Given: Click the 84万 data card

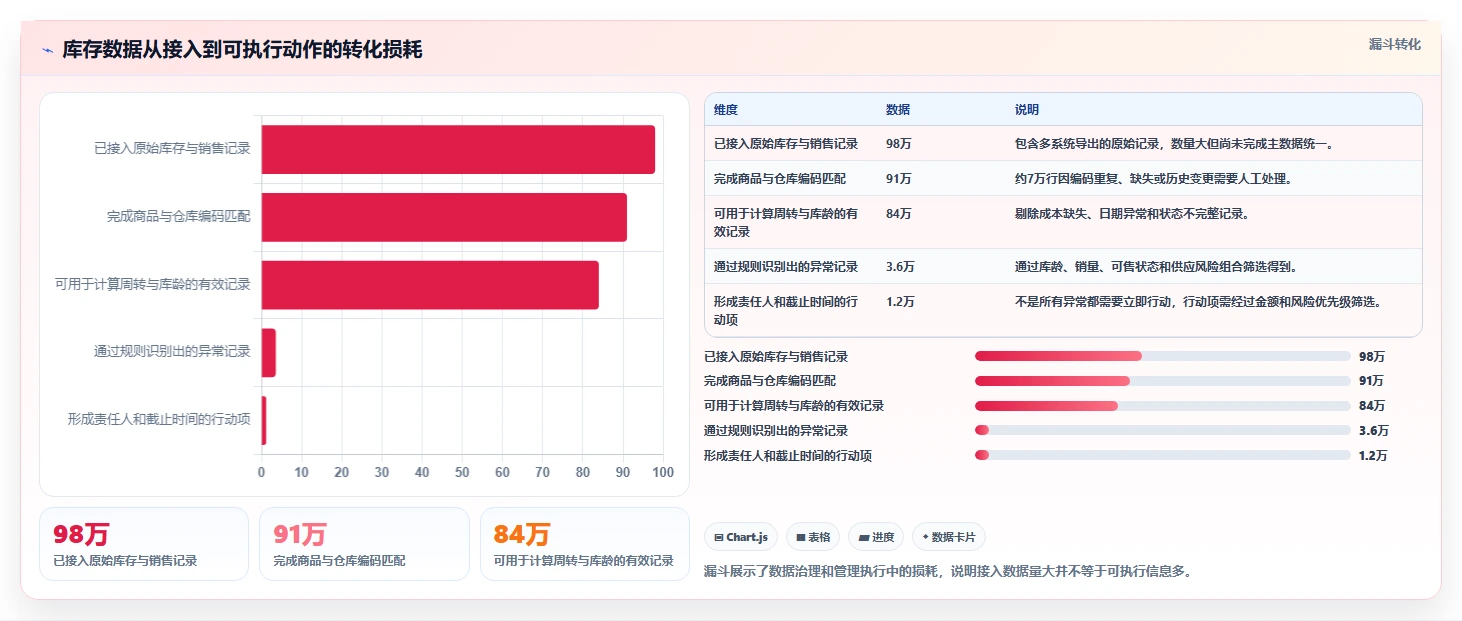Looking at the screenshot, I should 585,544.
